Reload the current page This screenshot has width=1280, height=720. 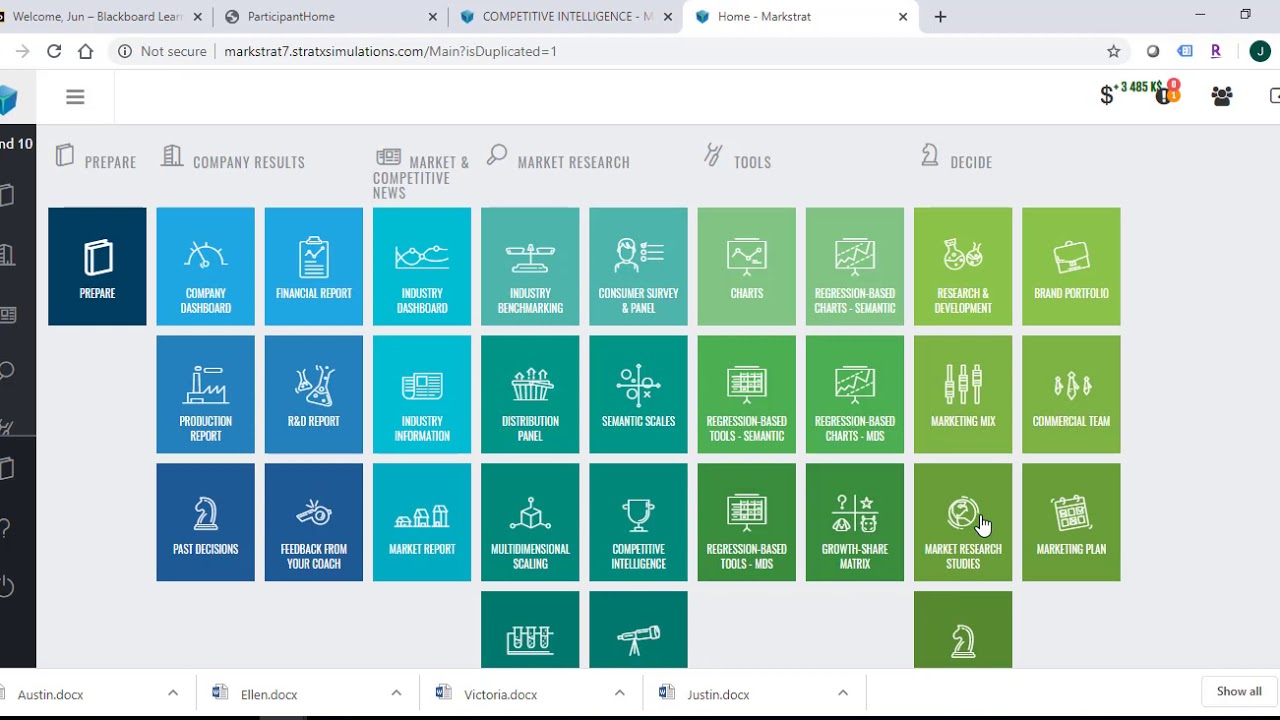pos(54,51)
